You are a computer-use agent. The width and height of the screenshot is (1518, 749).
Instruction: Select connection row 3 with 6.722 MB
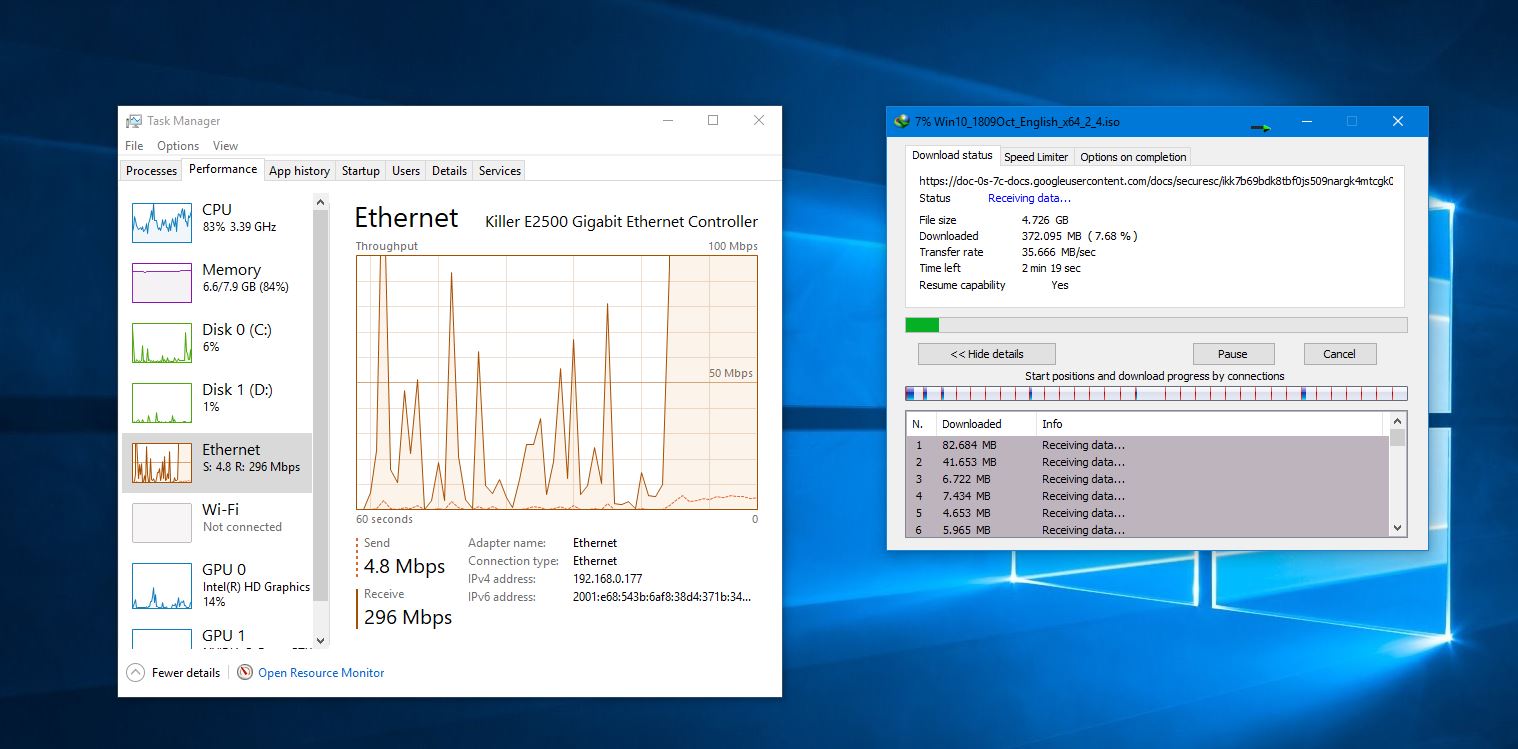[x=1147, y=479]
